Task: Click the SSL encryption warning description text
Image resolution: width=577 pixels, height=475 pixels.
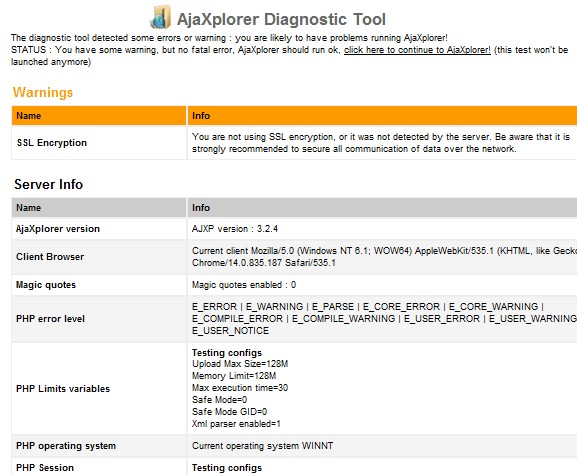Action: click(x=380, y=143)
